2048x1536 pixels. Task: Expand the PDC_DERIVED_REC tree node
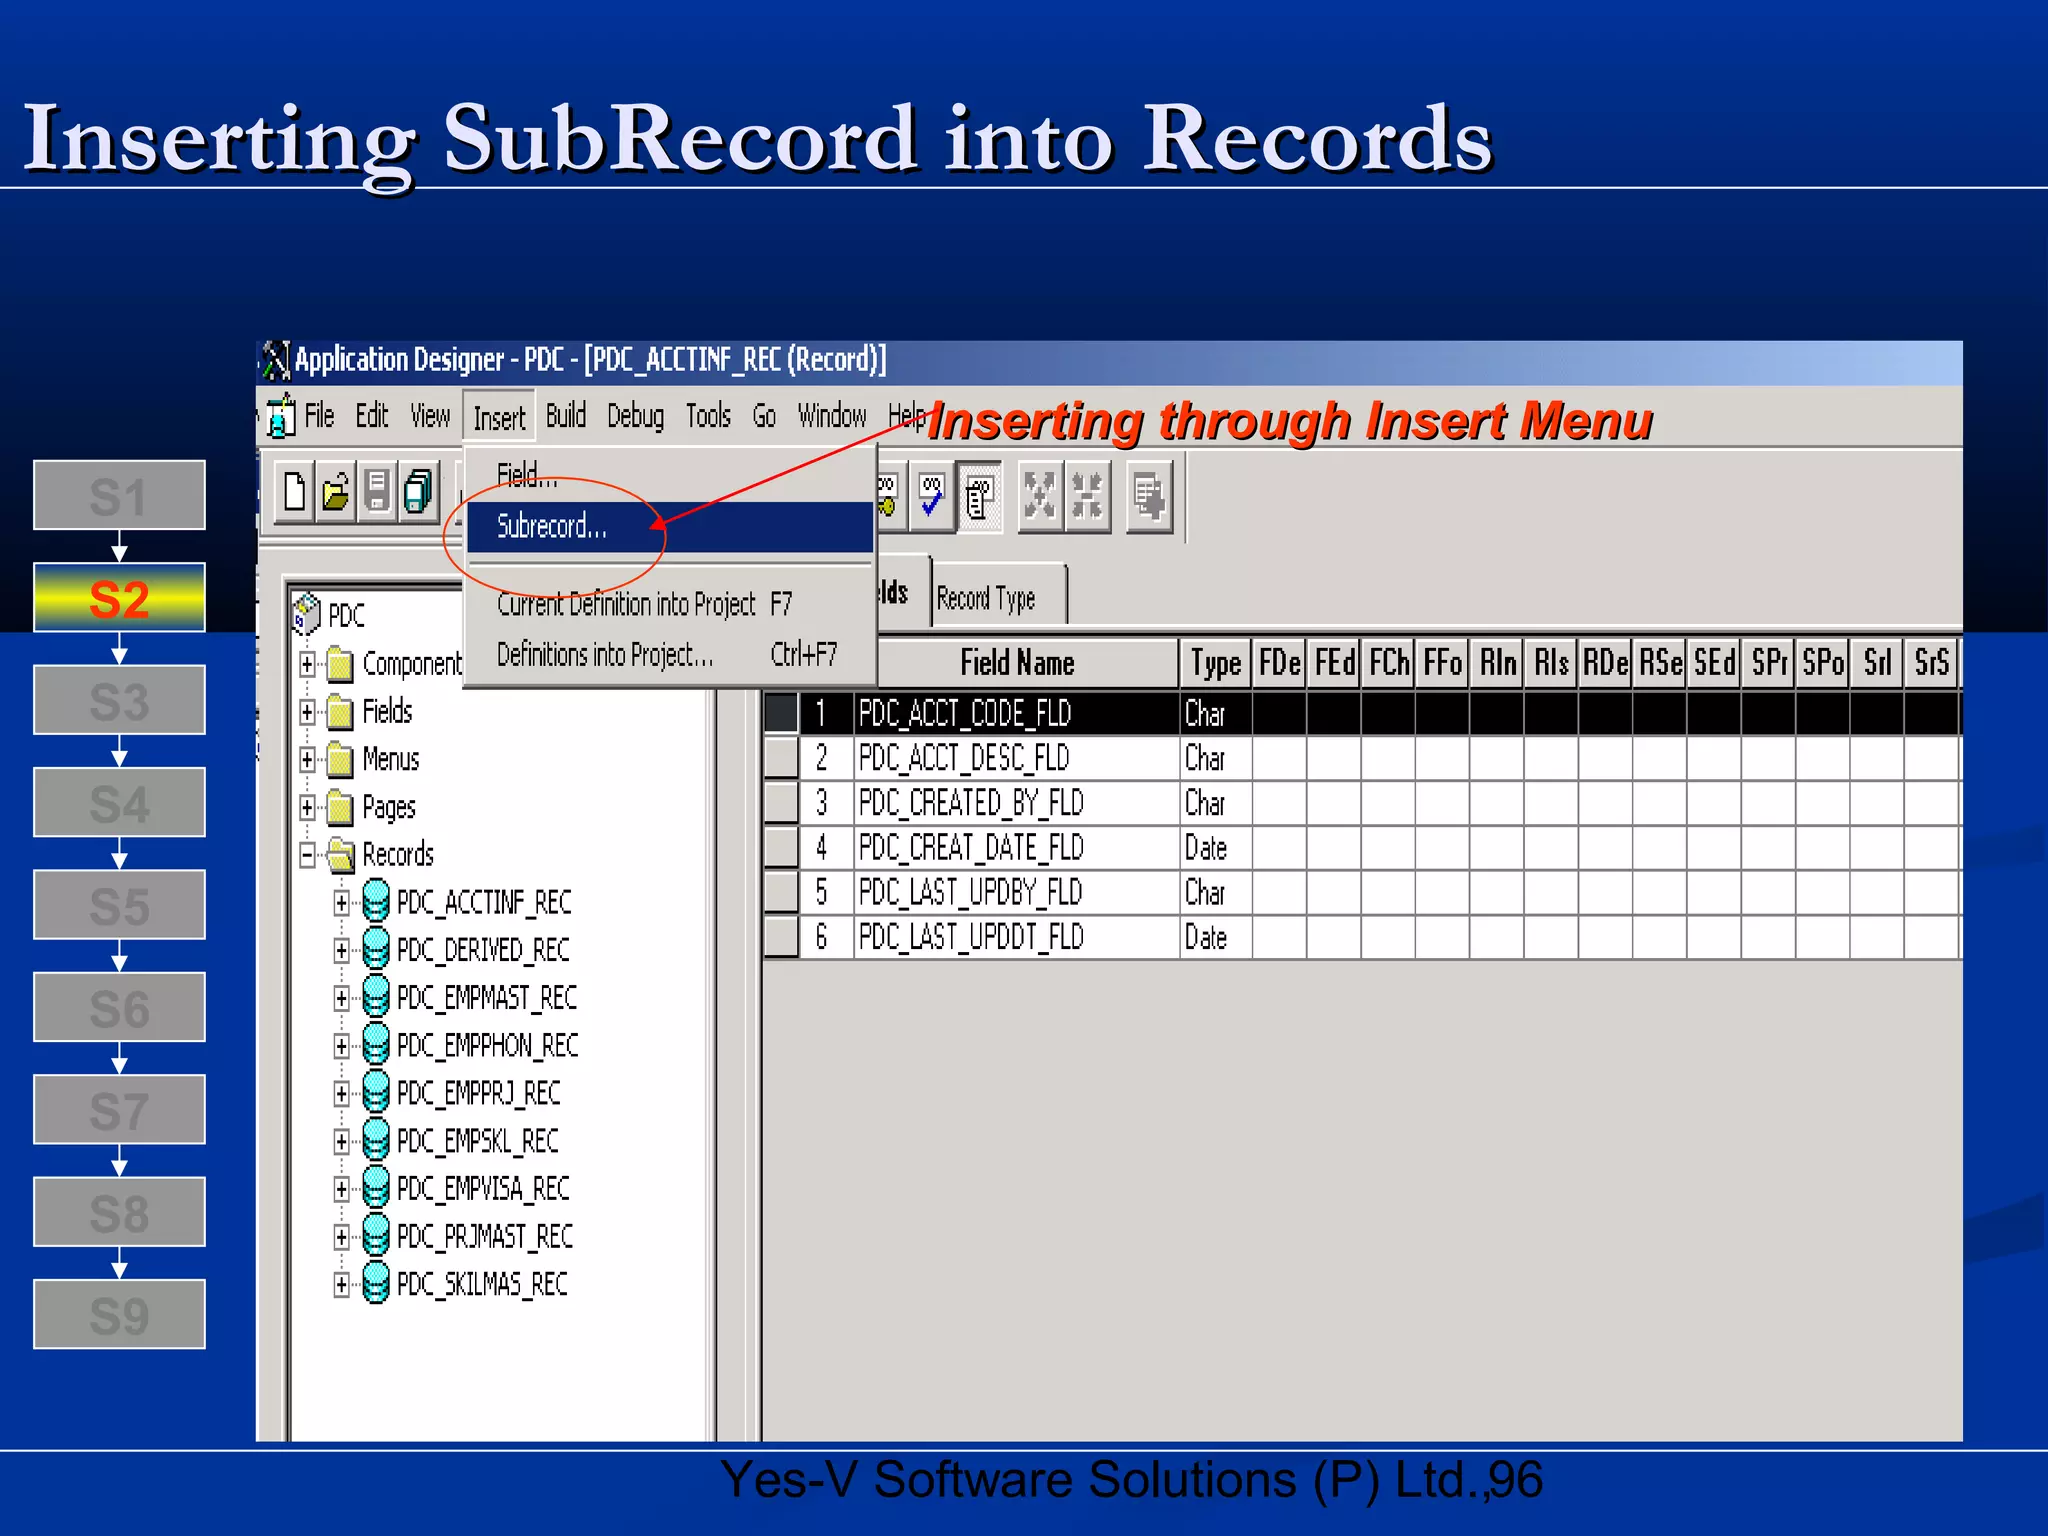[342, 950]
